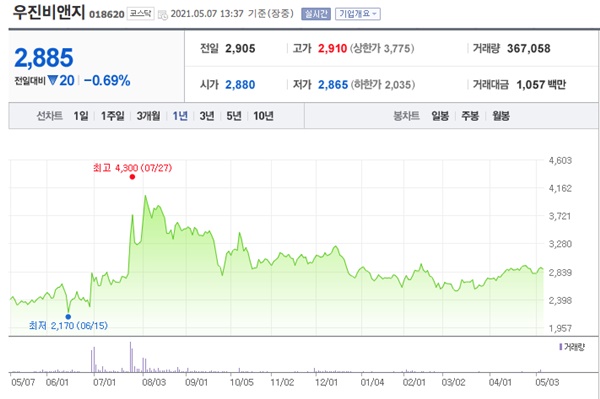The height and width of the screenshot is (399, 600).
Task: Click the stock code 018620
Action: click(x=107, y=15)
